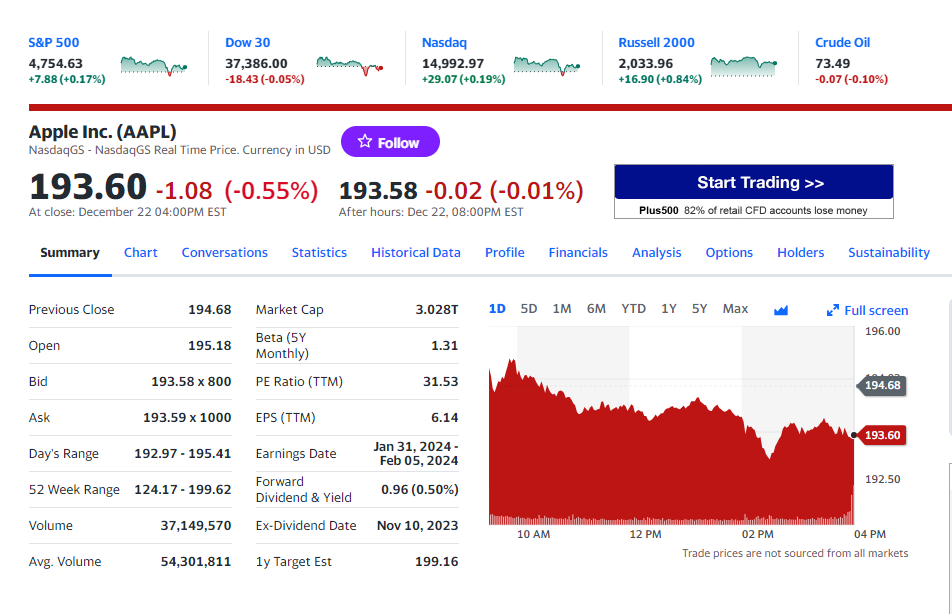Click the 1y Target Est value 199.16

click(x=437, y=562)
